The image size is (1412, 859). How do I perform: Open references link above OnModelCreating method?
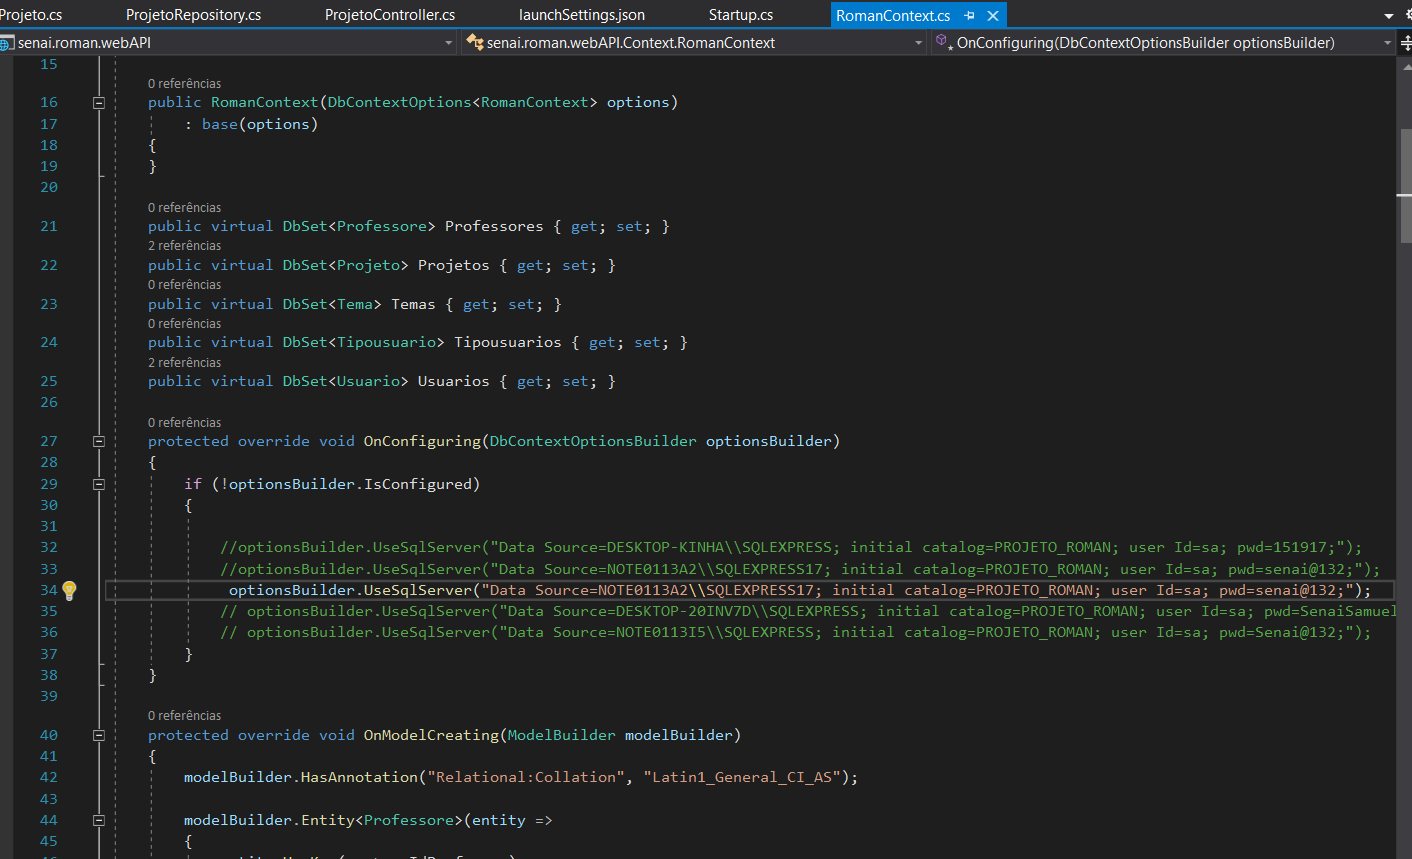tap(185, 716)
